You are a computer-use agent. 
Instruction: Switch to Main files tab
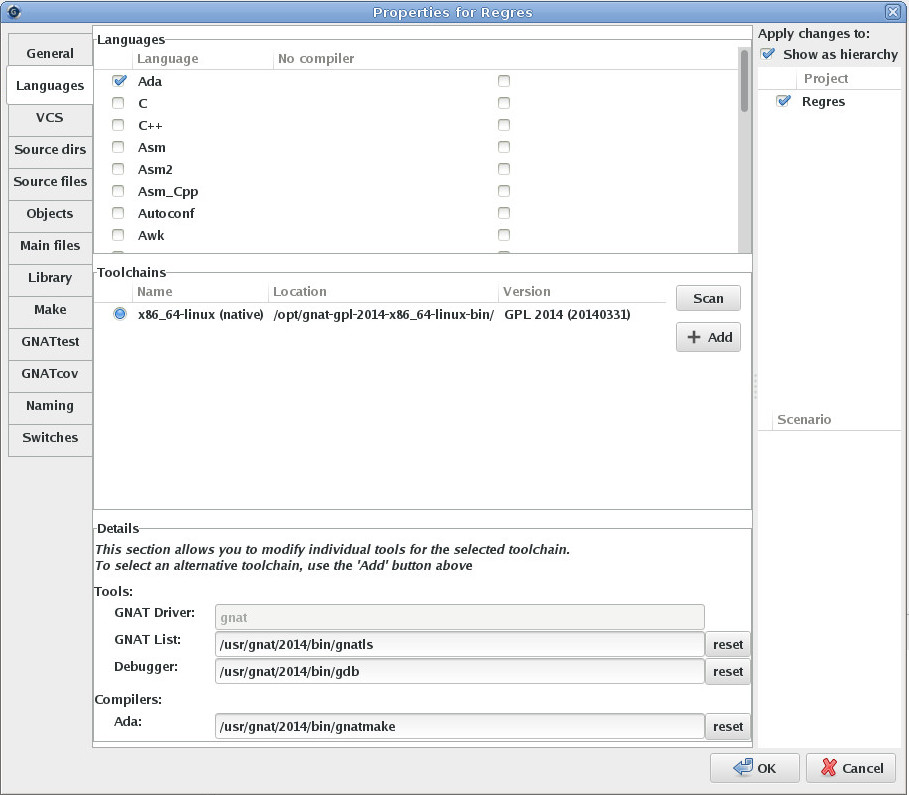[50, 245]
